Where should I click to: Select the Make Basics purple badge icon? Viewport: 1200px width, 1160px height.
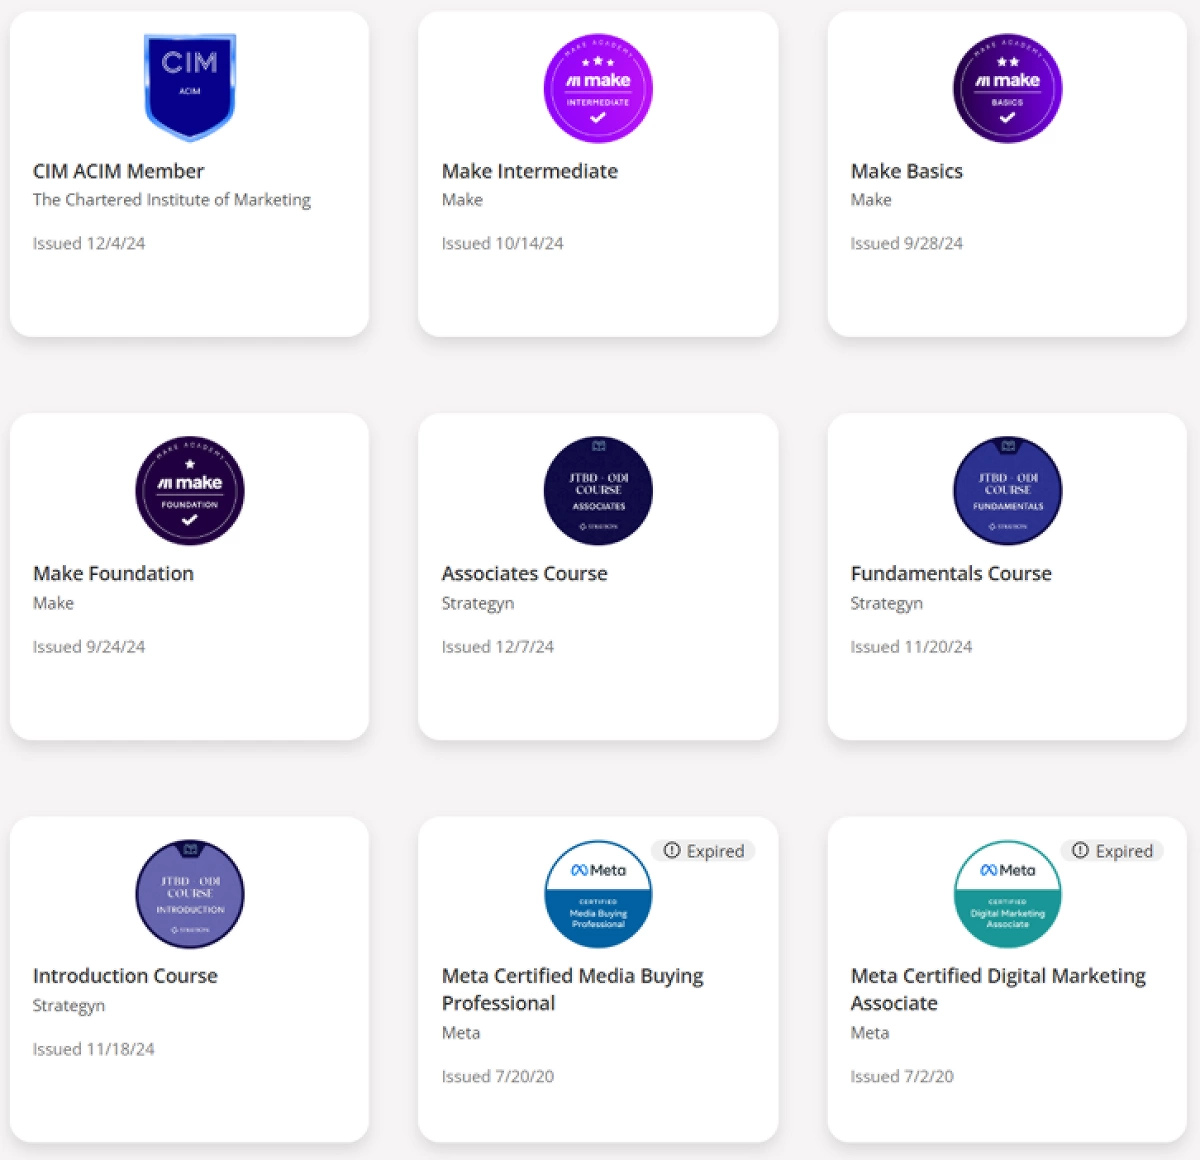click(1007, 88)
